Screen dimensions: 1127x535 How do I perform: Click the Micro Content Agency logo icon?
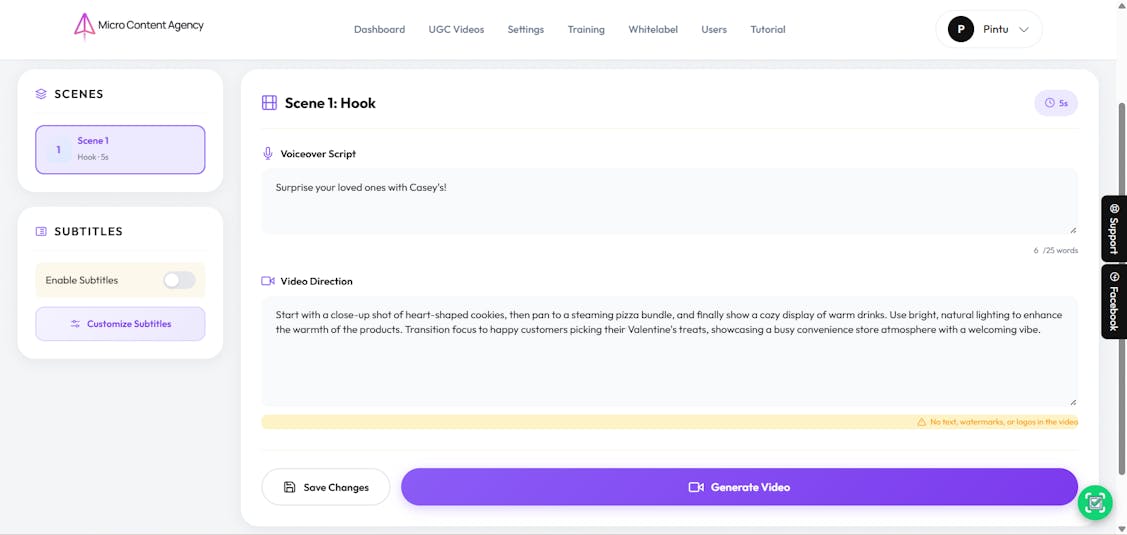[x=84, y=26]
